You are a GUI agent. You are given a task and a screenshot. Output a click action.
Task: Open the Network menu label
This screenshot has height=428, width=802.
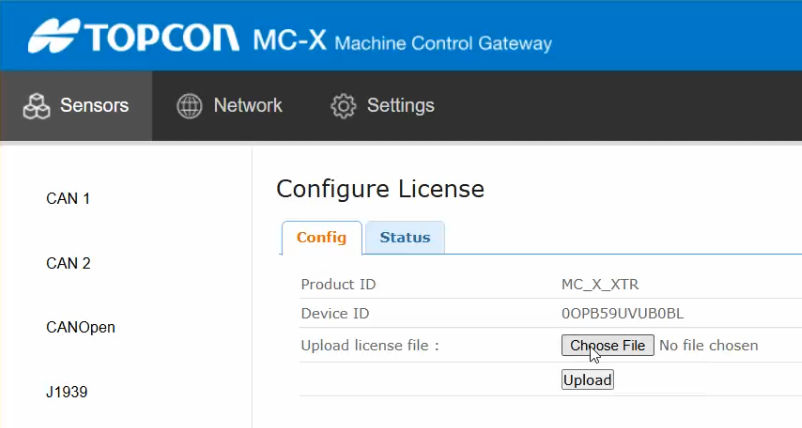point(248,105)
